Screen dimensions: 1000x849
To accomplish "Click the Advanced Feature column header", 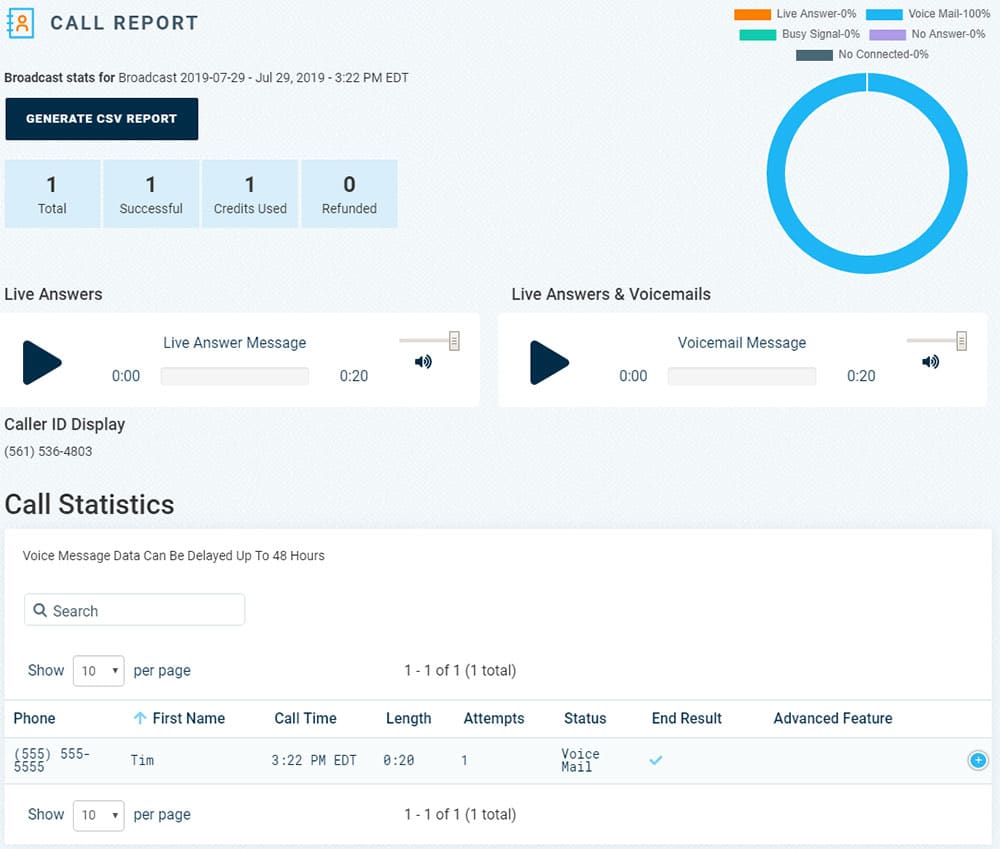I will click(x=833, y=718).
